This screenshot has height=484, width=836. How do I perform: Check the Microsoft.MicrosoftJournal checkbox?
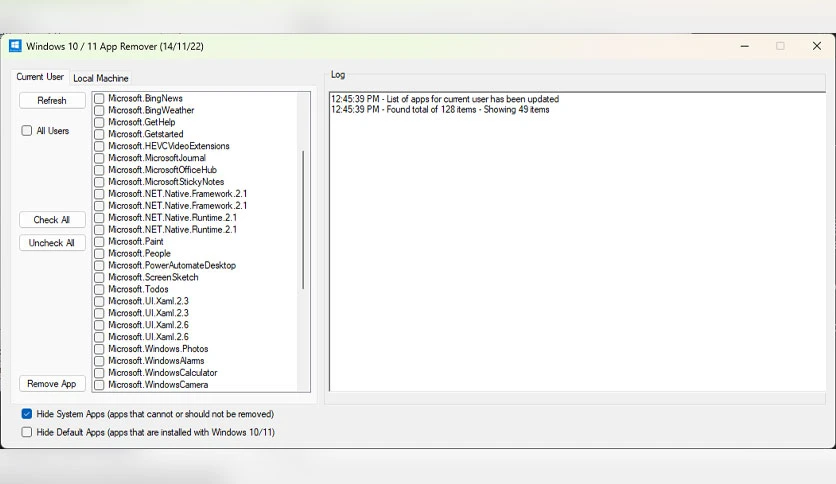(x=99, y=158)
